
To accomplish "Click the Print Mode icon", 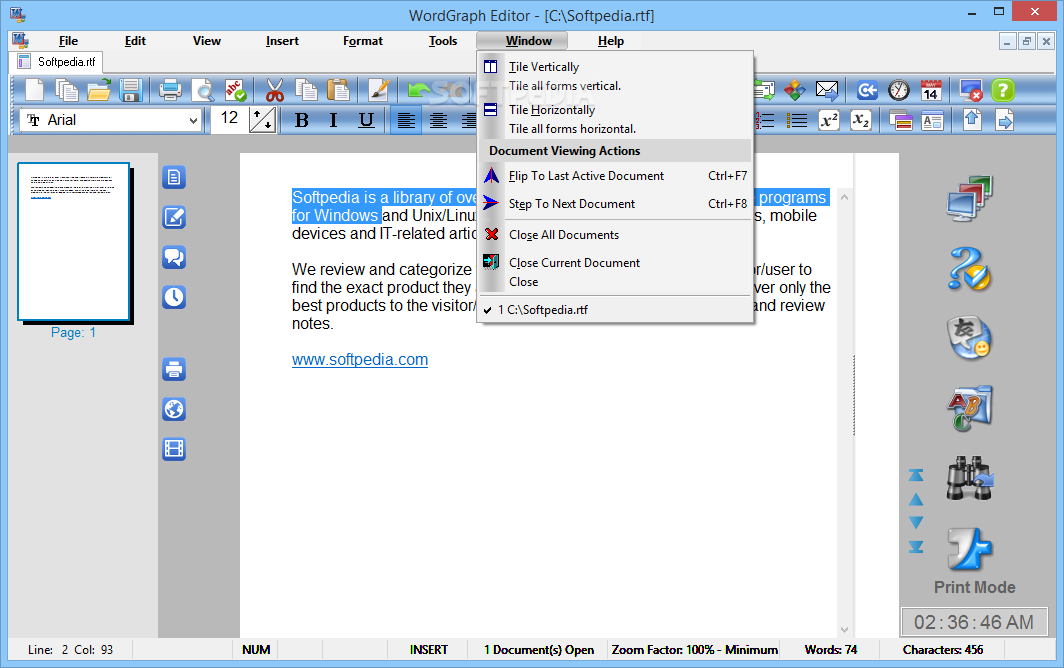I will coord(970,549).
